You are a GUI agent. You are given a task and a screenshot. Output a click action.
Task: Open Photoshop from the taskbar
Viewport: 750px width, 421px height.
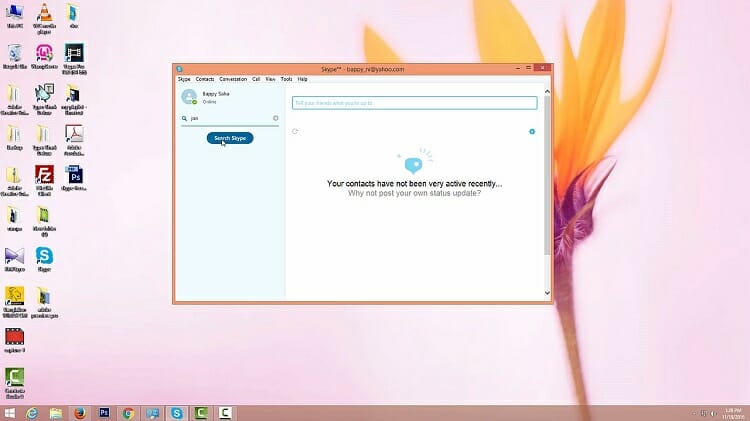coord(104,413)
